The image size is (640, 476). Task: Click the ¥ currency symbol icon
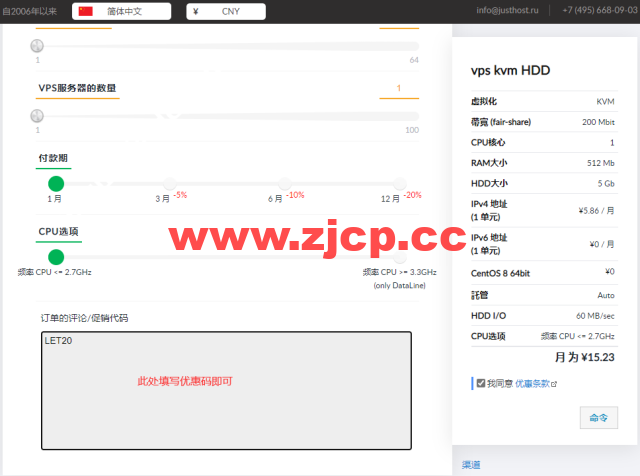(196, 11)
